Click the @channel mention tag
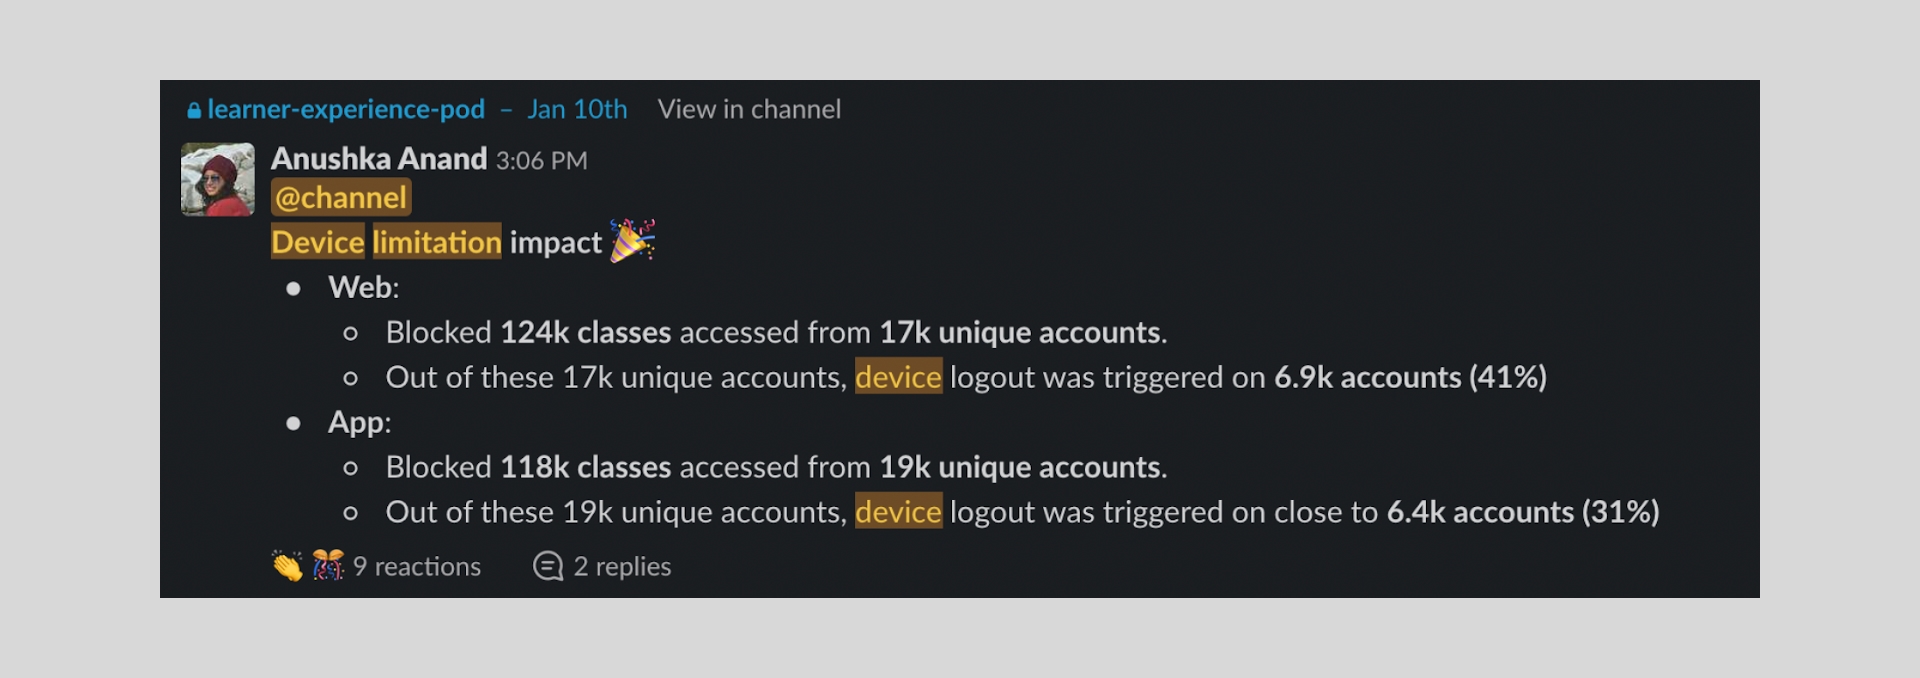The height and width of the screenshot is (678, 1920). (x=341, y=198)
